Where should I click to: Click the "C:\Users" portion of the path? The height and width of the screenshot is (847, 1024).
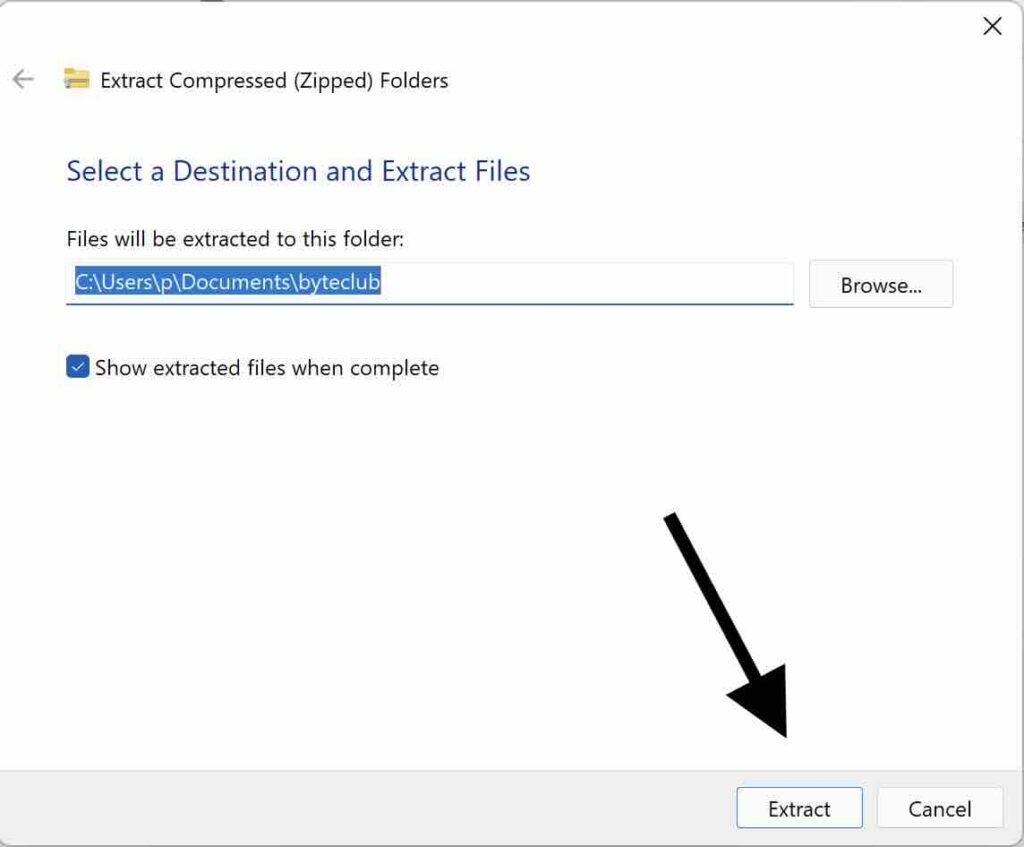click(x=108, y=283)
